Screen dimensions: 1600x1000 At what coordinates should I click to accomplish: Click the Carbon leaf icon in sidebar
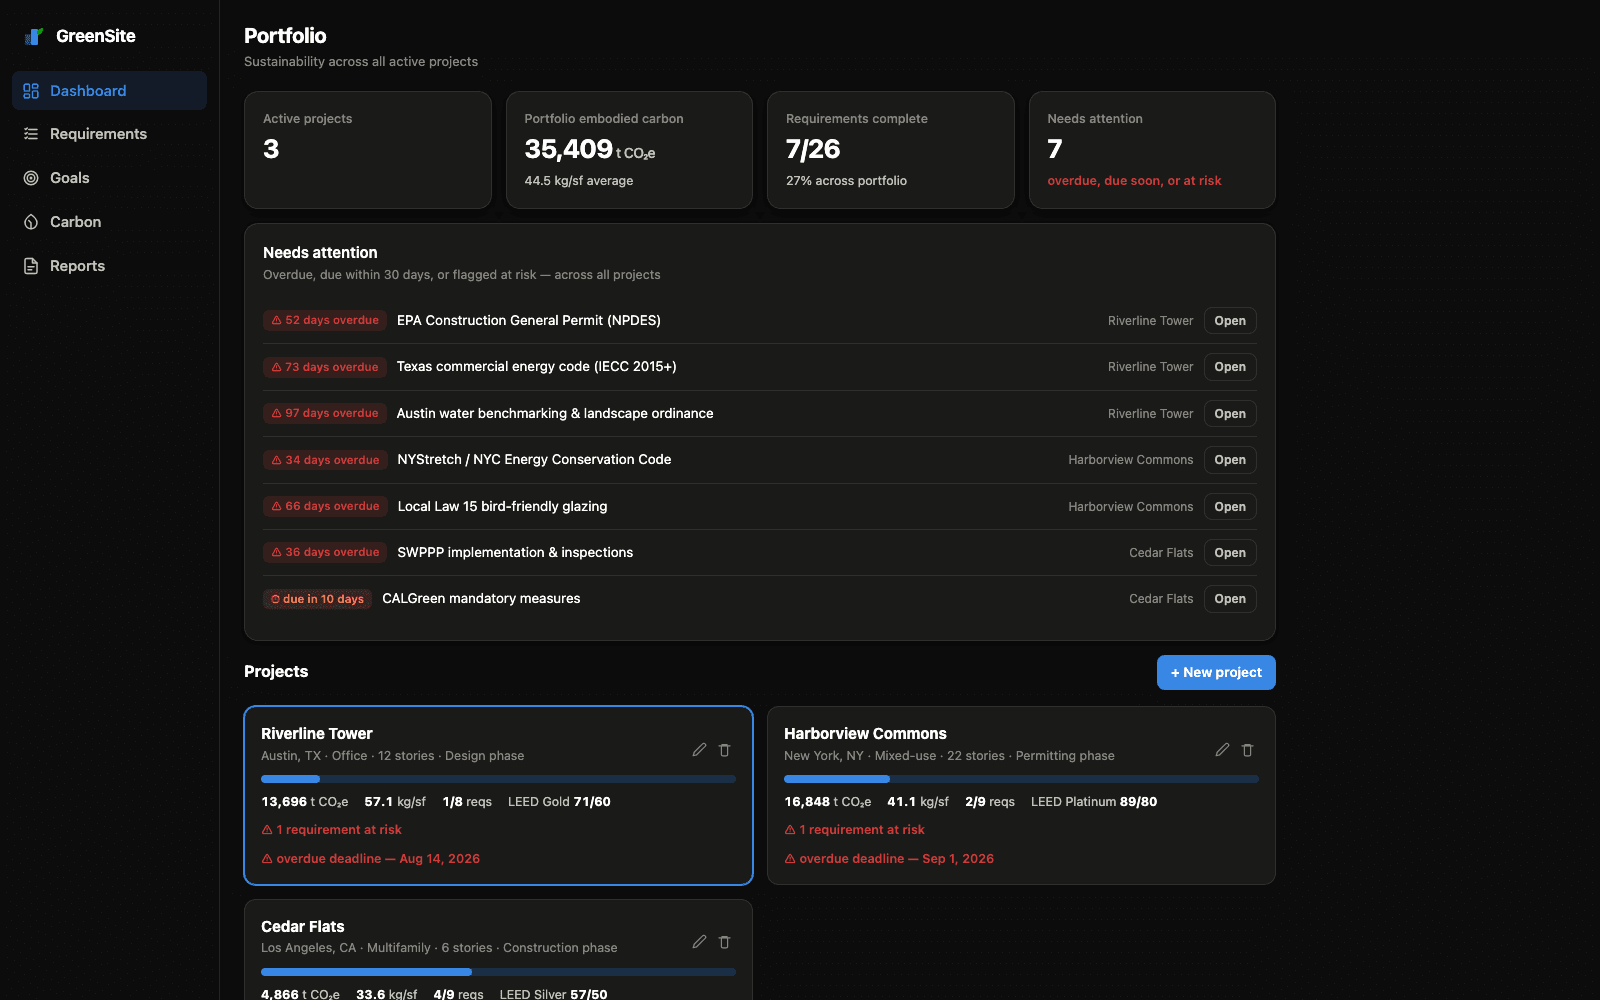[31, 222]
